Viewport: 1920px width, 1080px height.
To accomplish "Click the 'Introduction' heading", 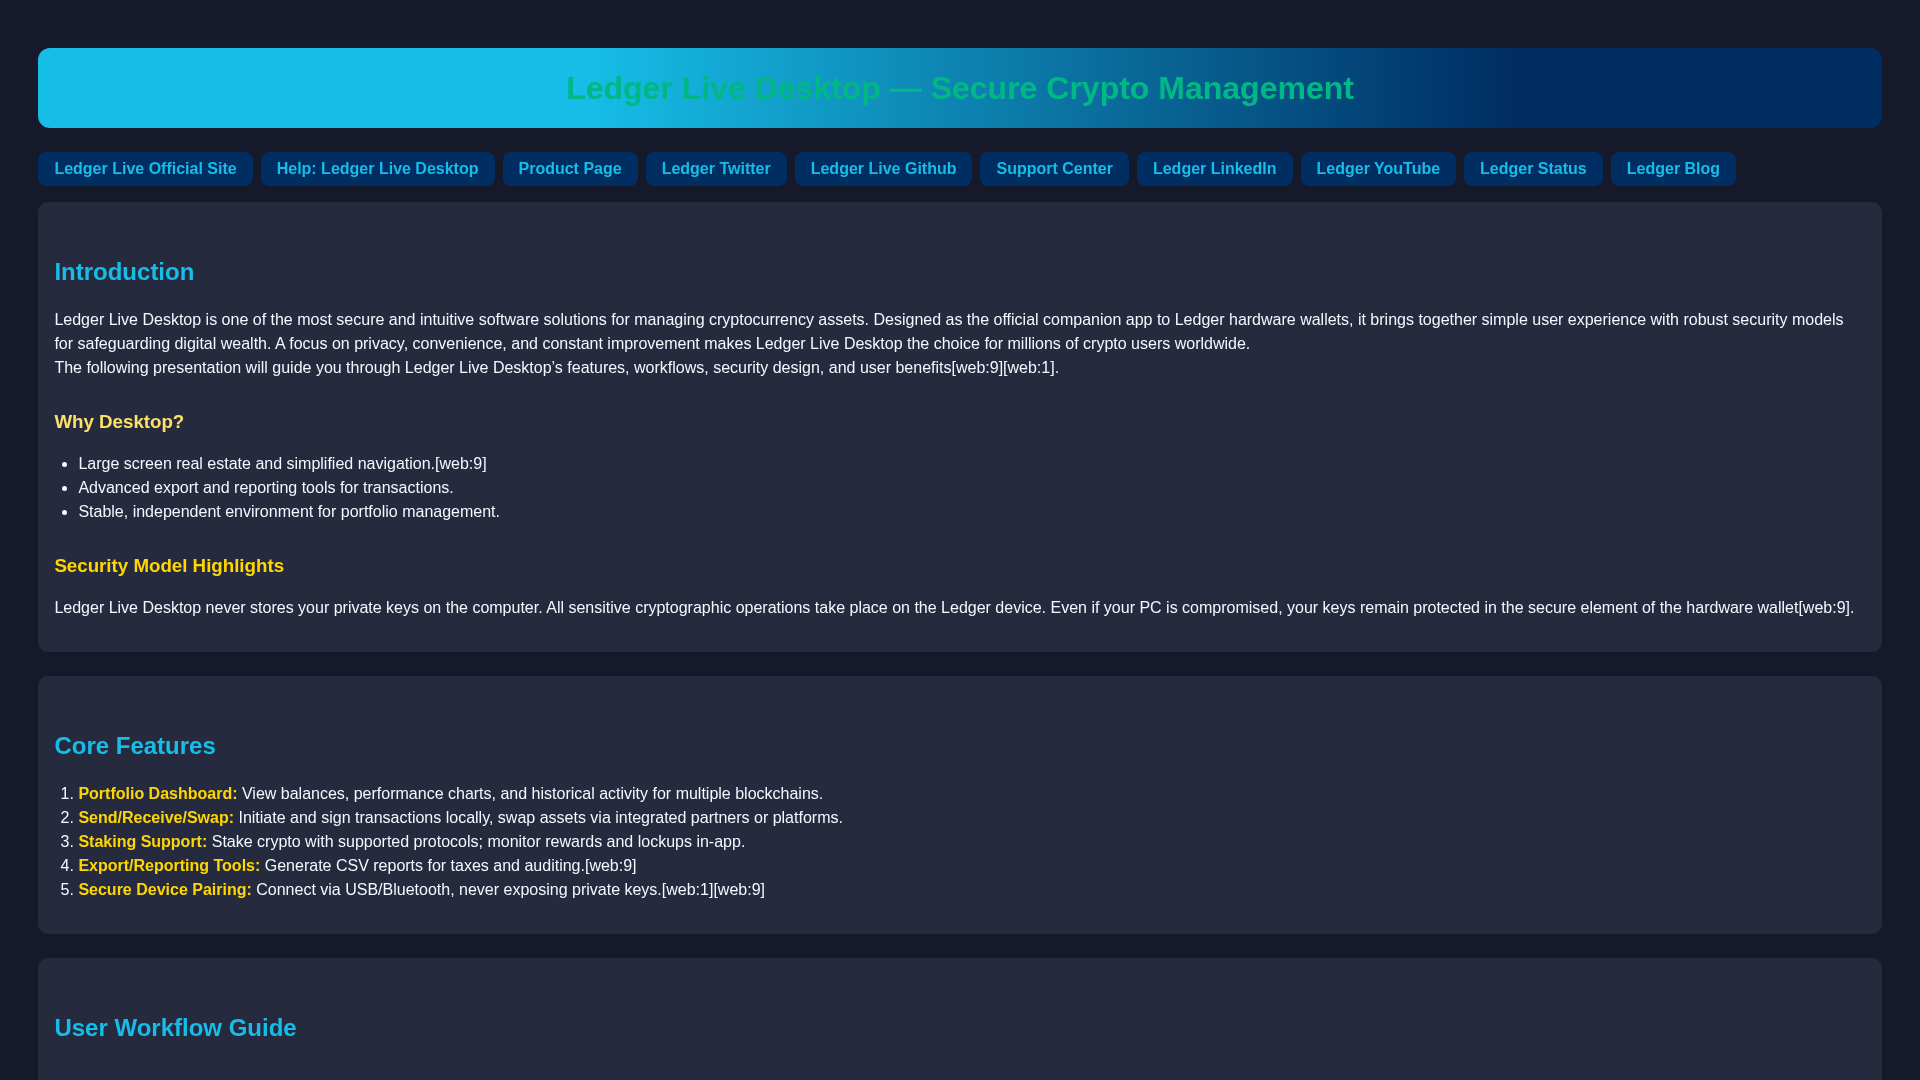I will [124, 272].
